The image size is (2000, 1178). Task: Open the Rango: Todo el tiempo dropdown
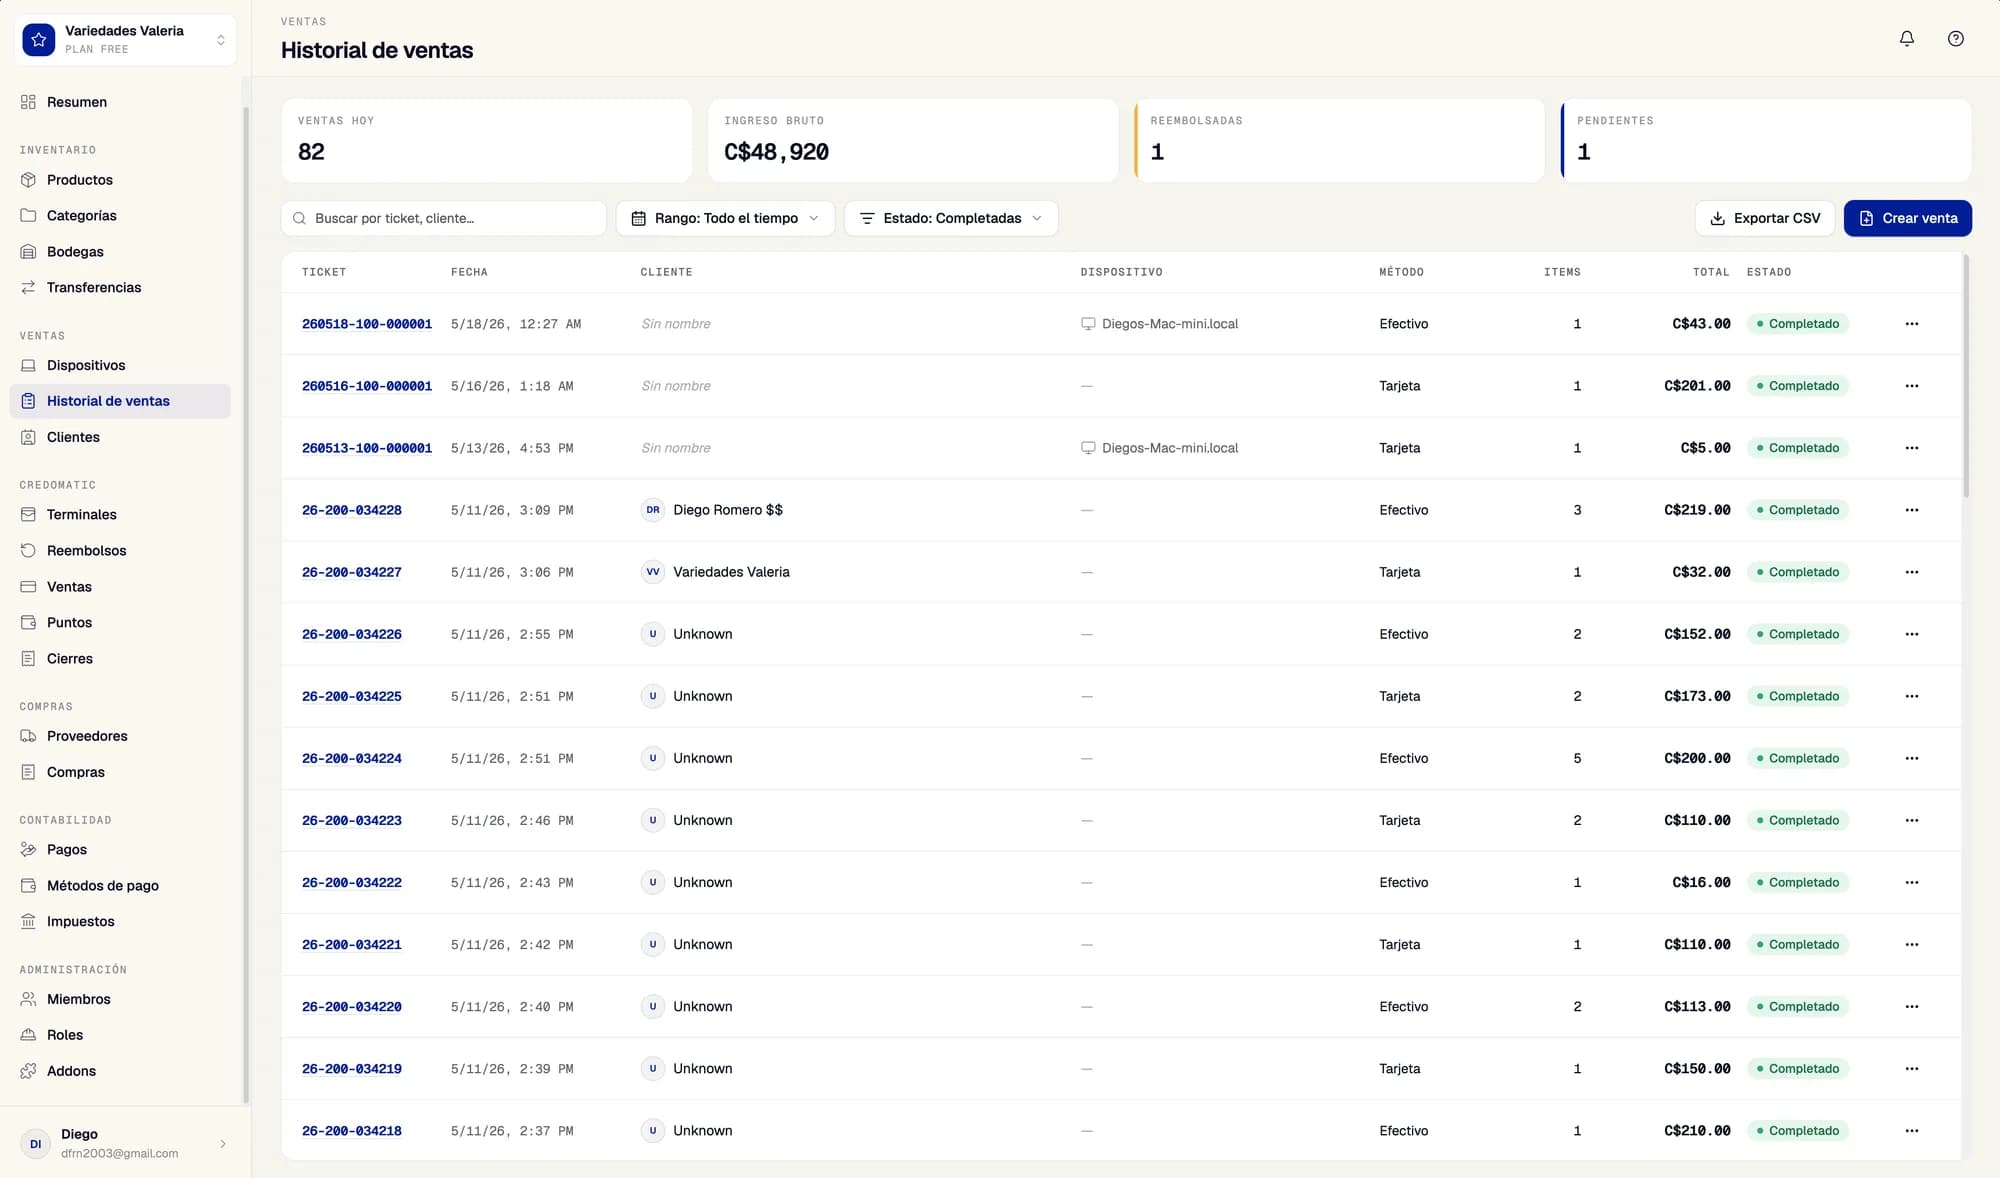(725, 218)
